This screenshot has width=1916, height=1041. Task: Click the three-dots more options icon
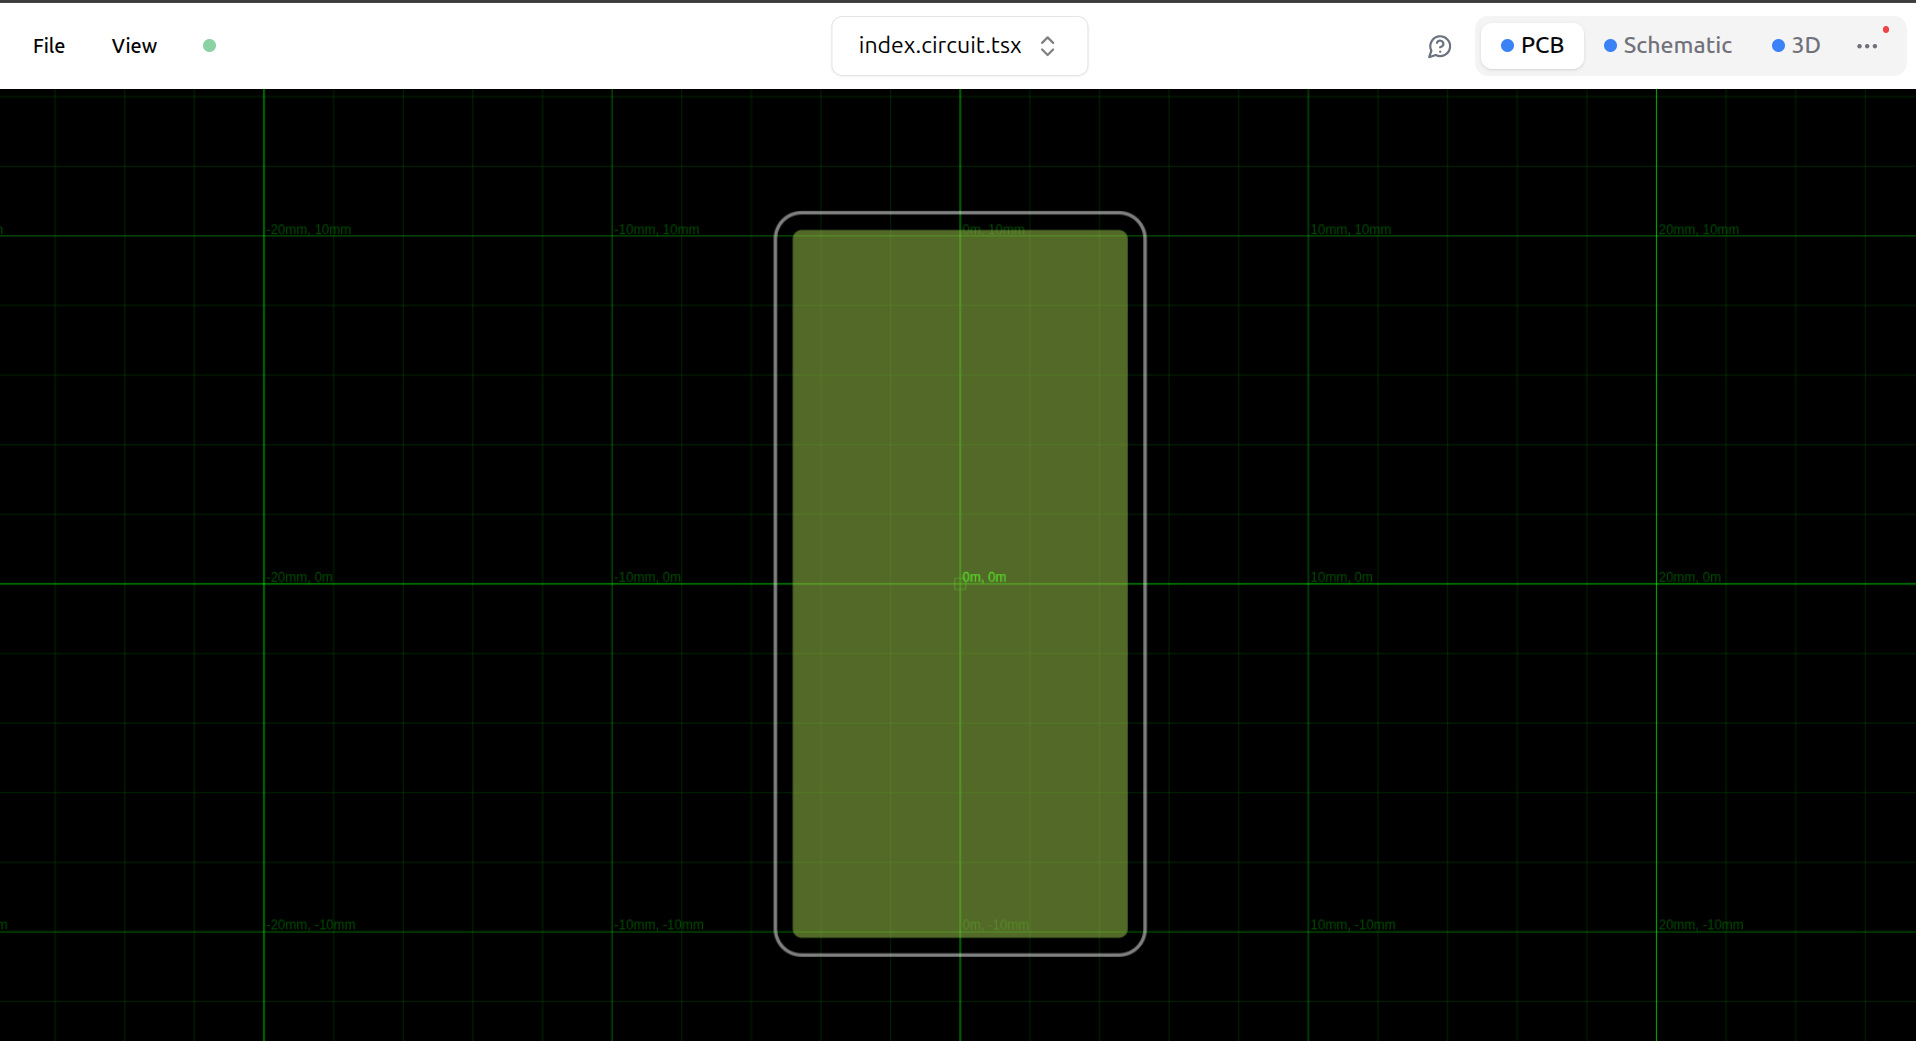[1866, 46]
